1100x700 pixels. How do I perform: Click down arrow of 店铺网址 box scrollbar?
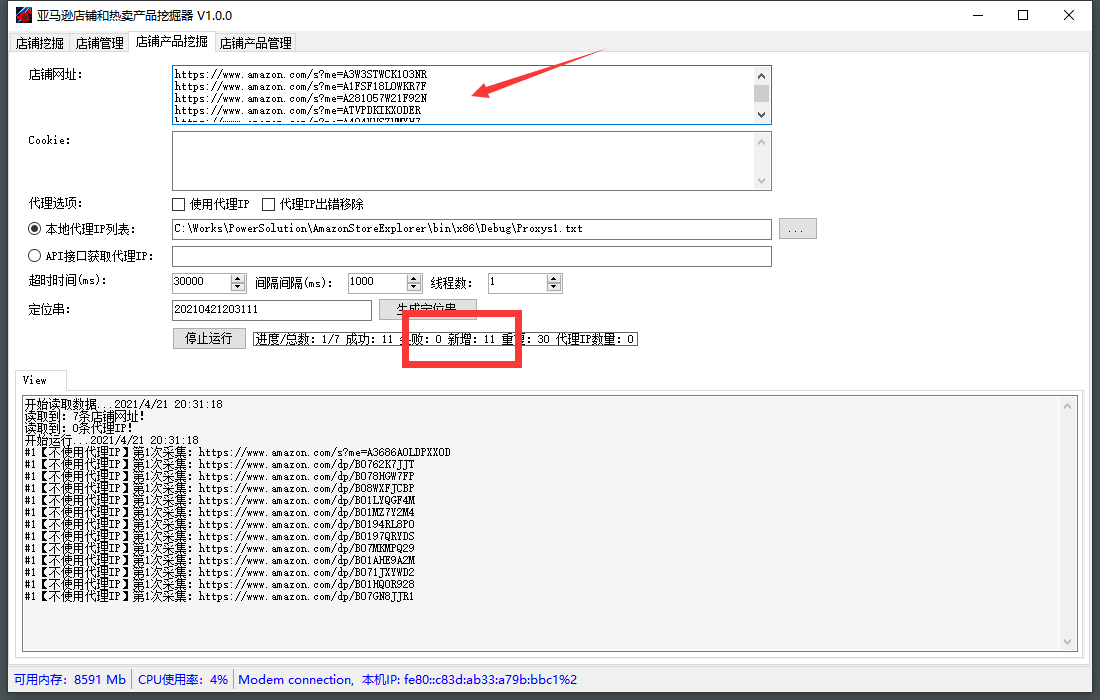(762, 114)
